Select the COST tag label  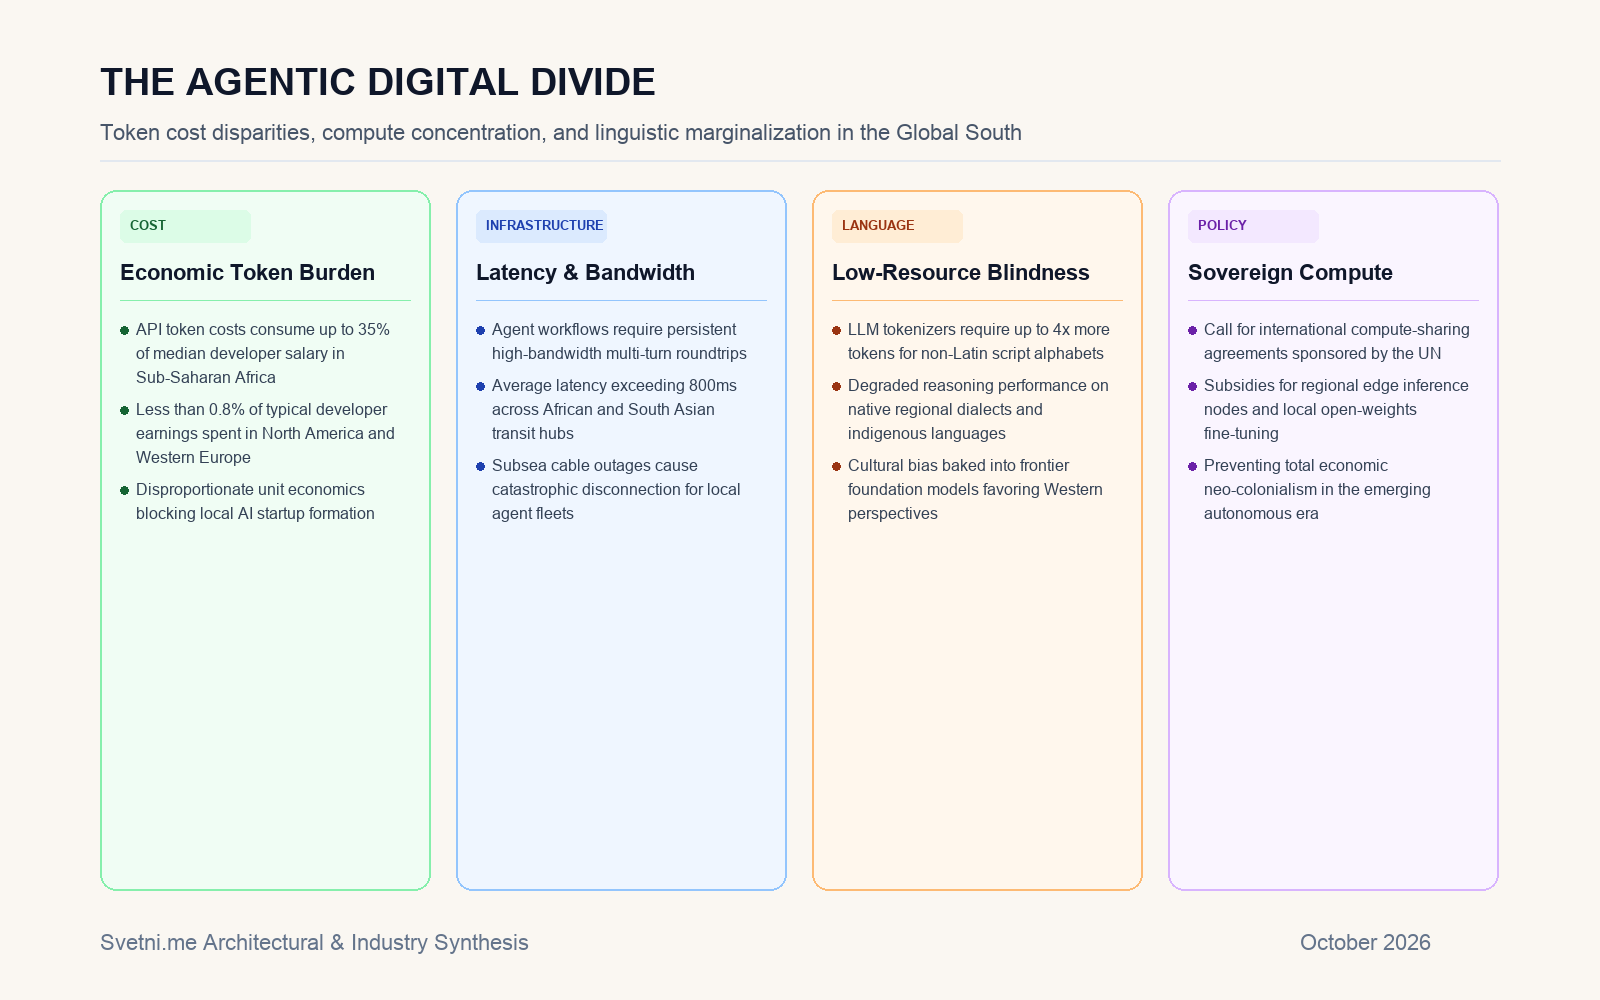185,226
